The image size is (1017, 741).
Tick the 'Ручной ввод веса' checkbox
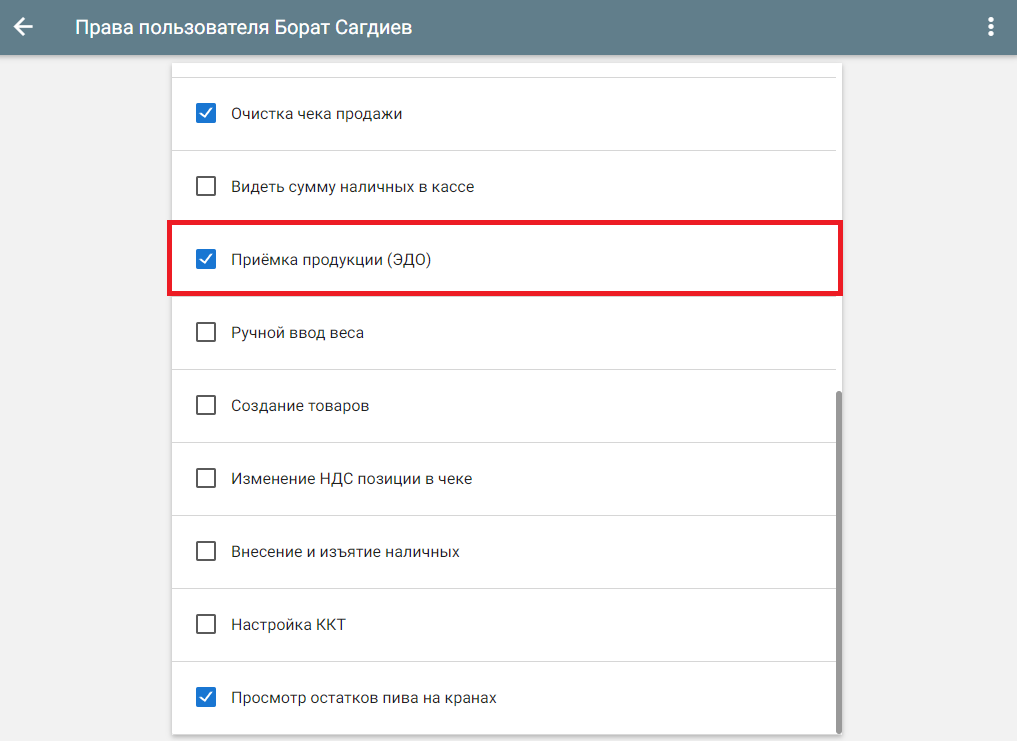click(206, 332)
